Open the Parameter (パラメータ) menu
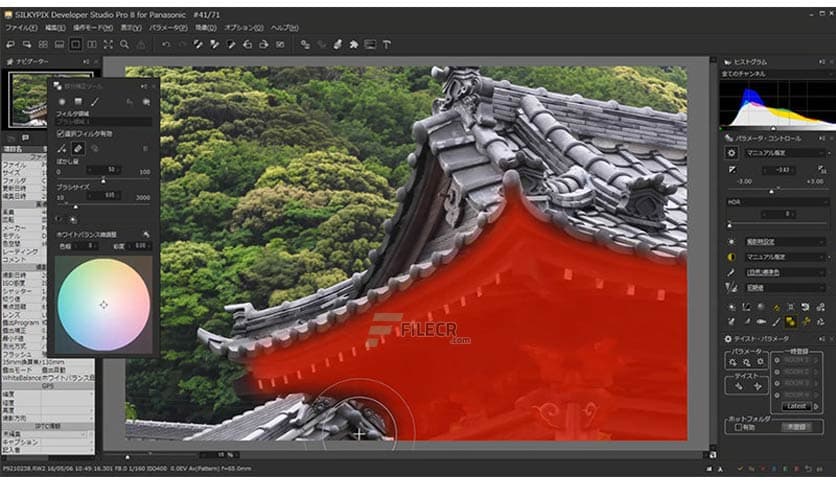 168,28
